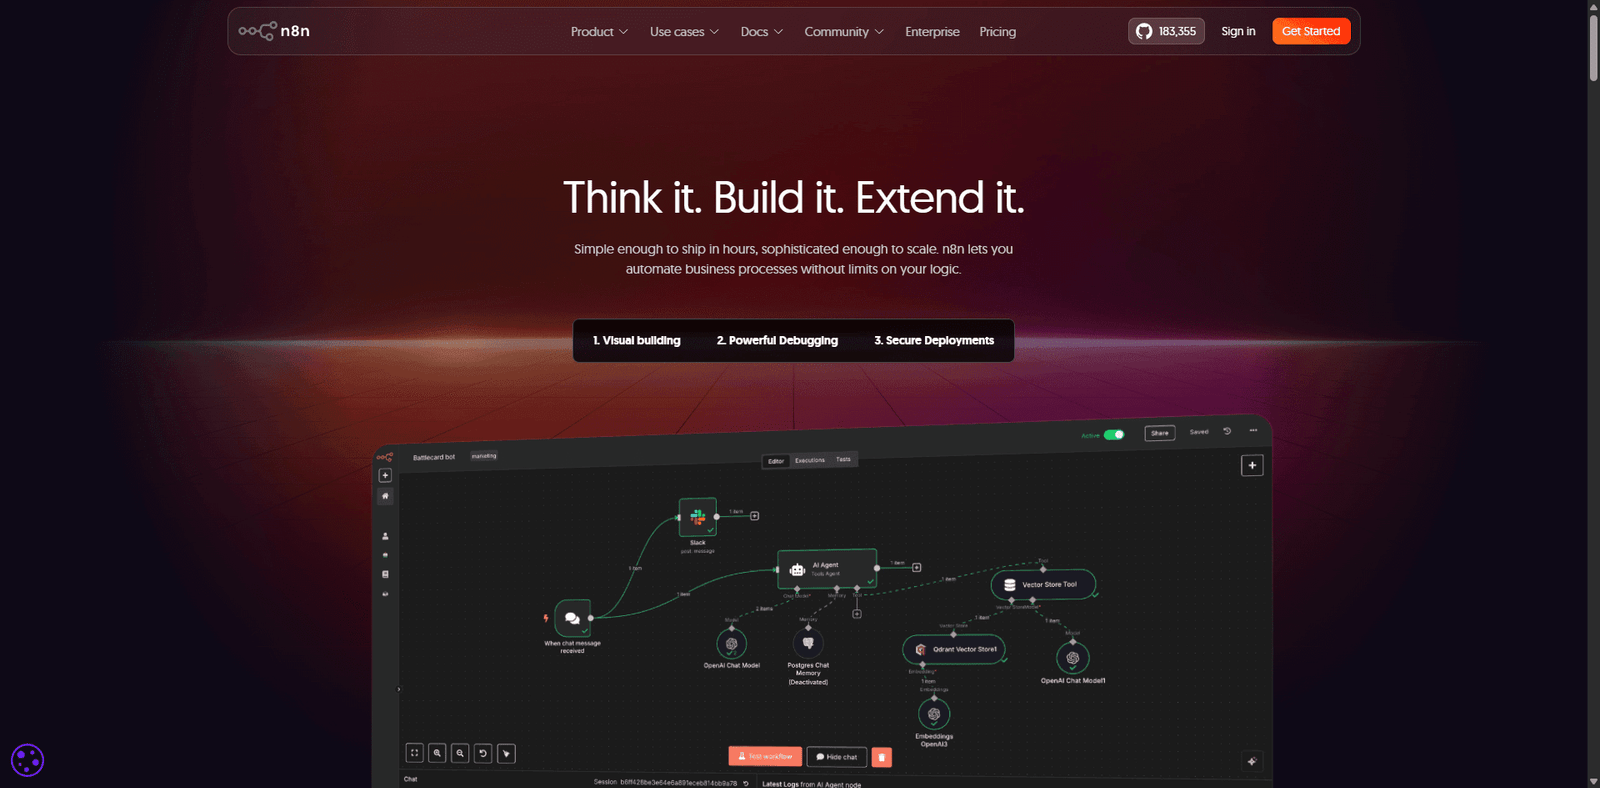Toggle the workflow Active switch
Image resolution: width=1600 pixels, height=788 pixels.
(x=1114, y=434)
